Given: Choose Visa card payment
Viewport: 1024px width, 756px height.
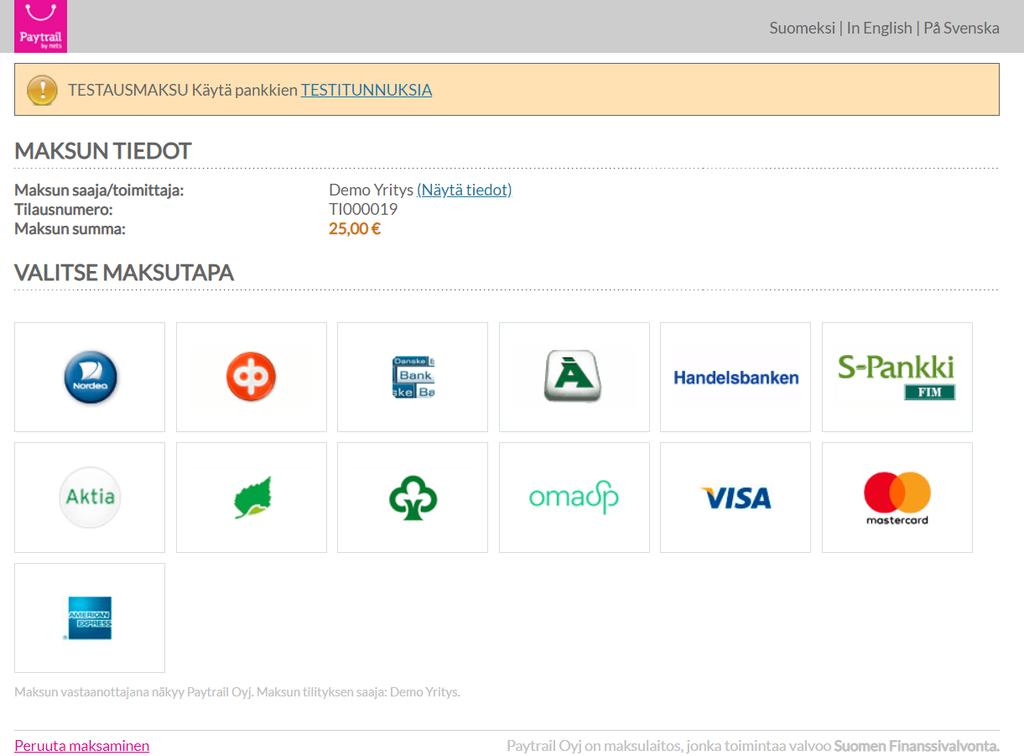Looking at the screenshot, I should coord(735,497).
